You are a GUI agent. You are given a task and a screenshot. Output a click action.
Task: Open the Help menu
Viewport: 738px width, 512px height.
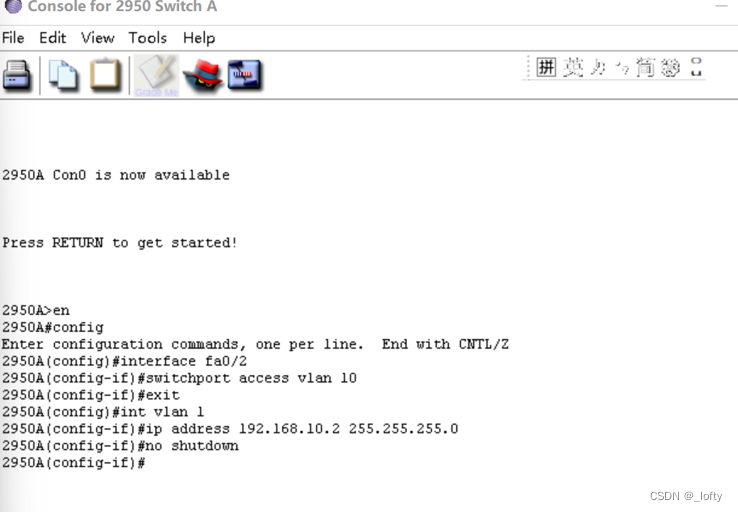(198, 38)
